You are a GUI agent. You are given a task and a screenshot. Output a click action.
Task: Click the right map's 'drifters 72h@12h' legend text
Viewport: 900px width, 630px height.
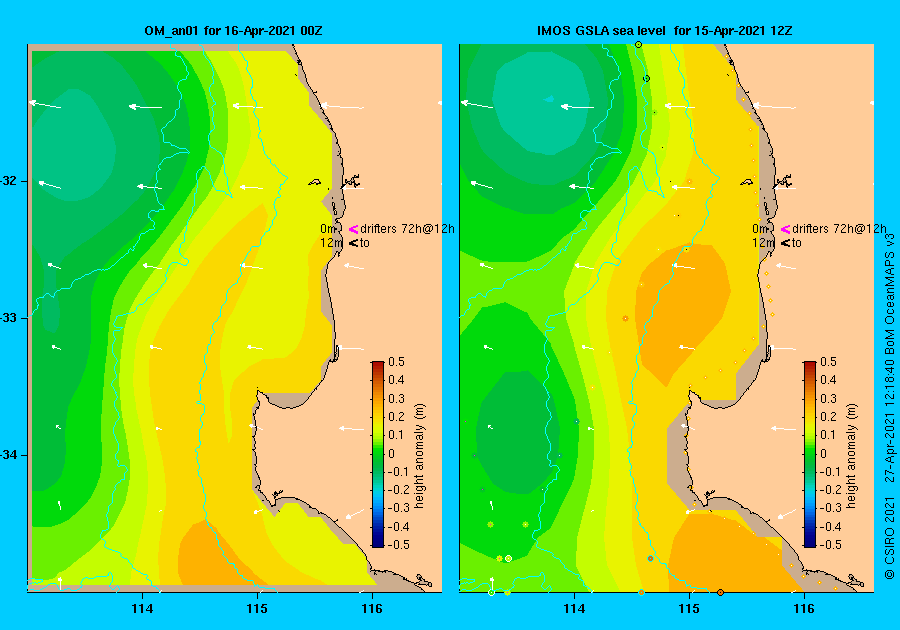[x=839, y=229]
